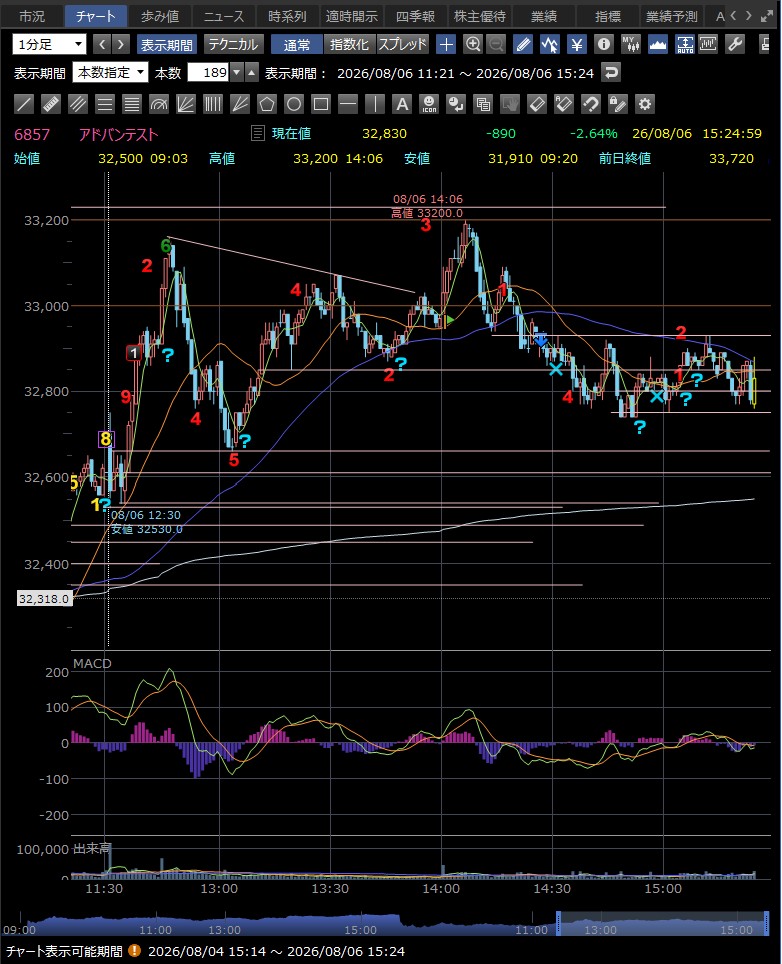Image resolution: width=782 pixels, height=964 pixels.
Task: Decrease bar count with down arrow
Action: 237,73
